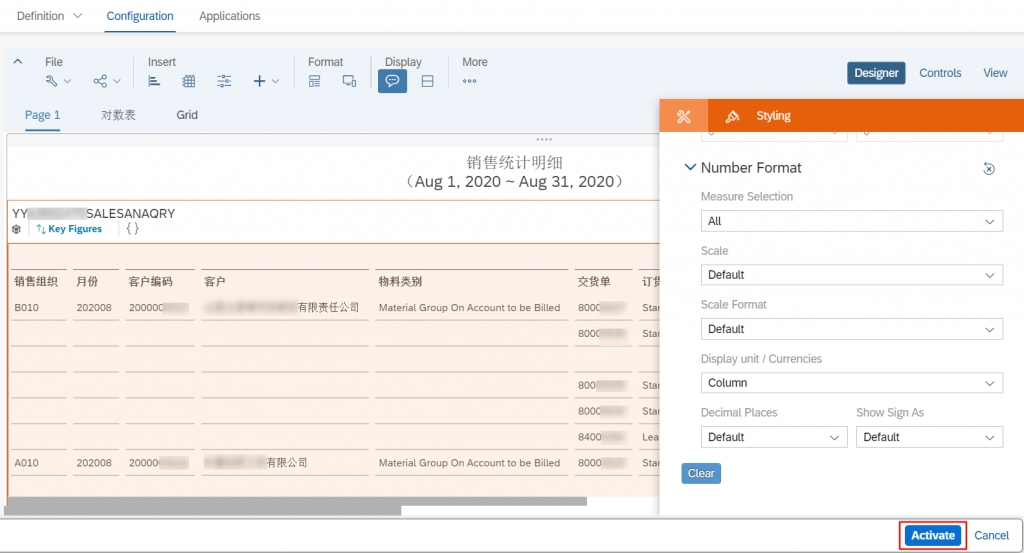Screen dimensions: 1024x553
Task: Select the 月份 column header
Action: pos(87,281)
